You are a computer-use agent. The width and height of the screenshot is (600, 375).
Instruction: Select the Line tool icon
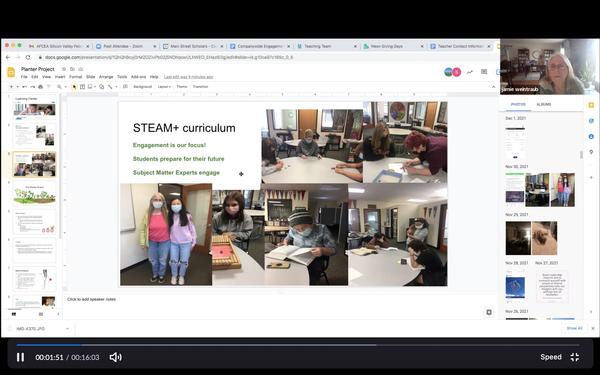point(110,86)
